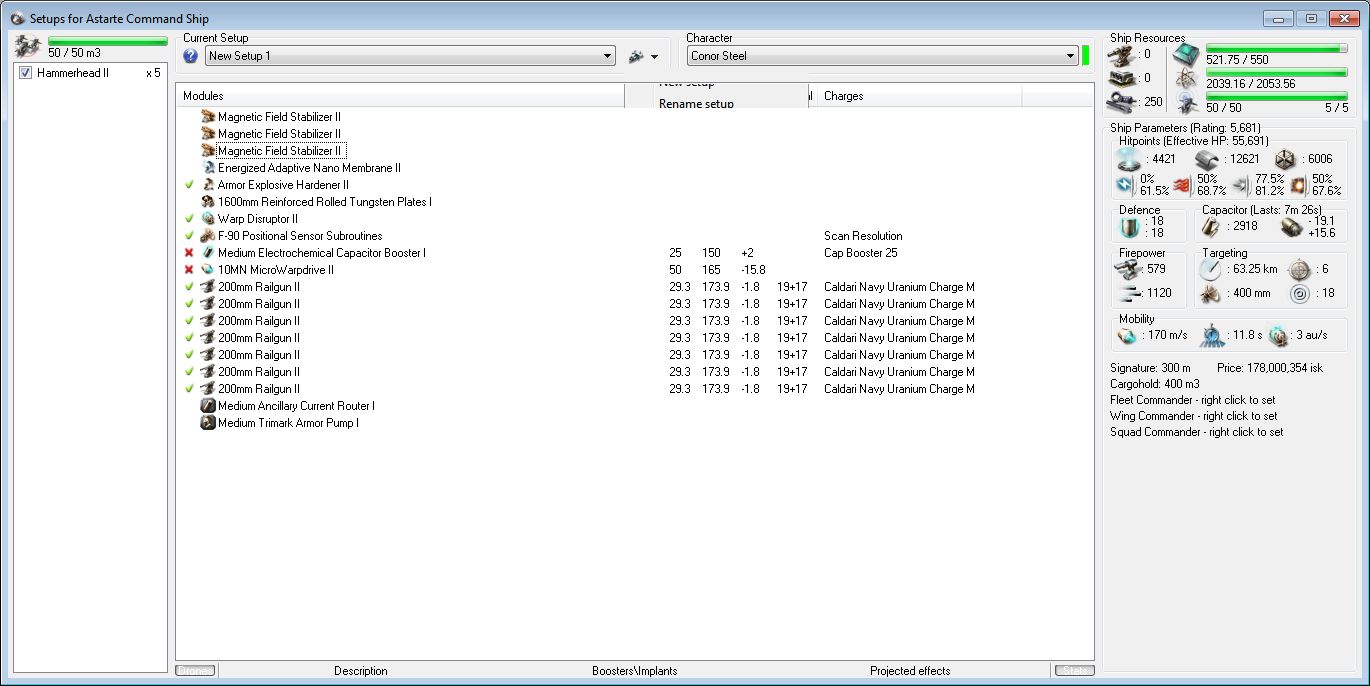Switch to the Stats tab
The height and width of the screenshot is (686, 1370).
pos(1074,671)
